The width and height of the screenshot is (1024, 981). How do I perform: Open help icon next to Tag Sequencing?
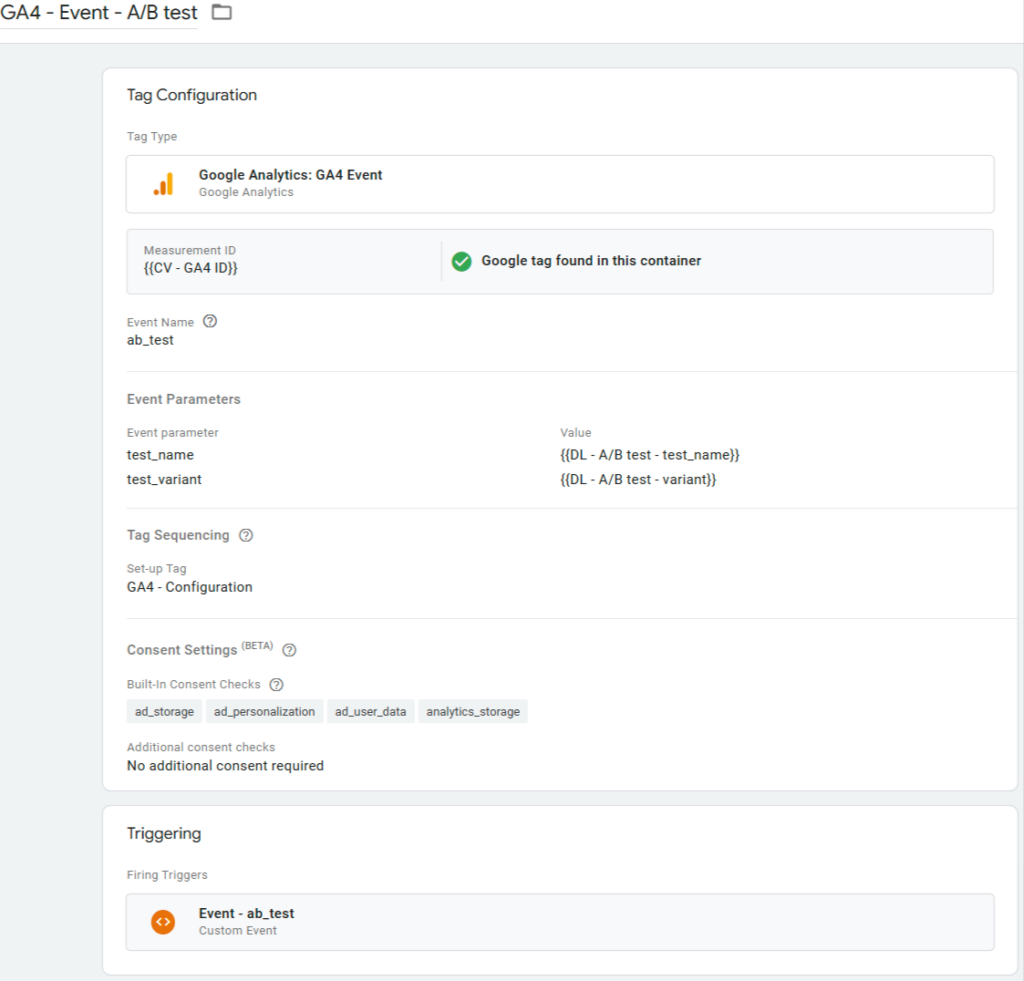[x=246, y=536]
